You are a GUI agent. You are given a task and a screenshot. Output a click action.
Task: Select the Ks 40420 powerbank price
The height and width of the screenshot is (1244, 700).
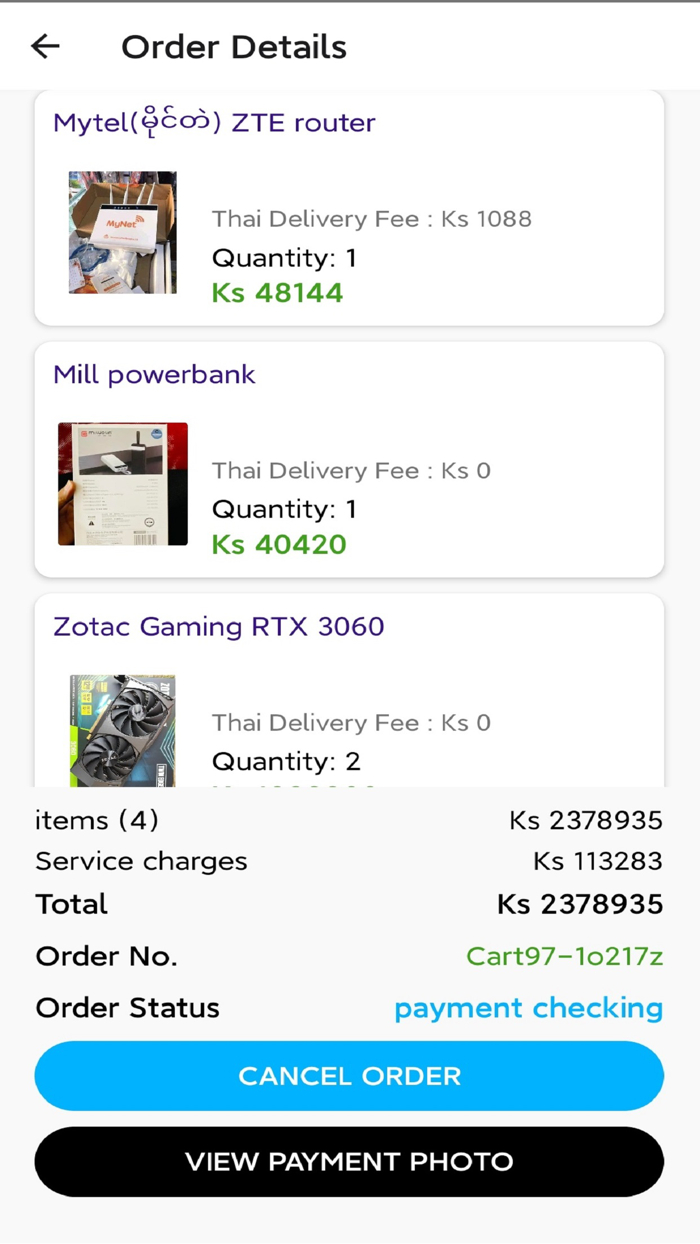pyautogui.click(x=276, y=543)
